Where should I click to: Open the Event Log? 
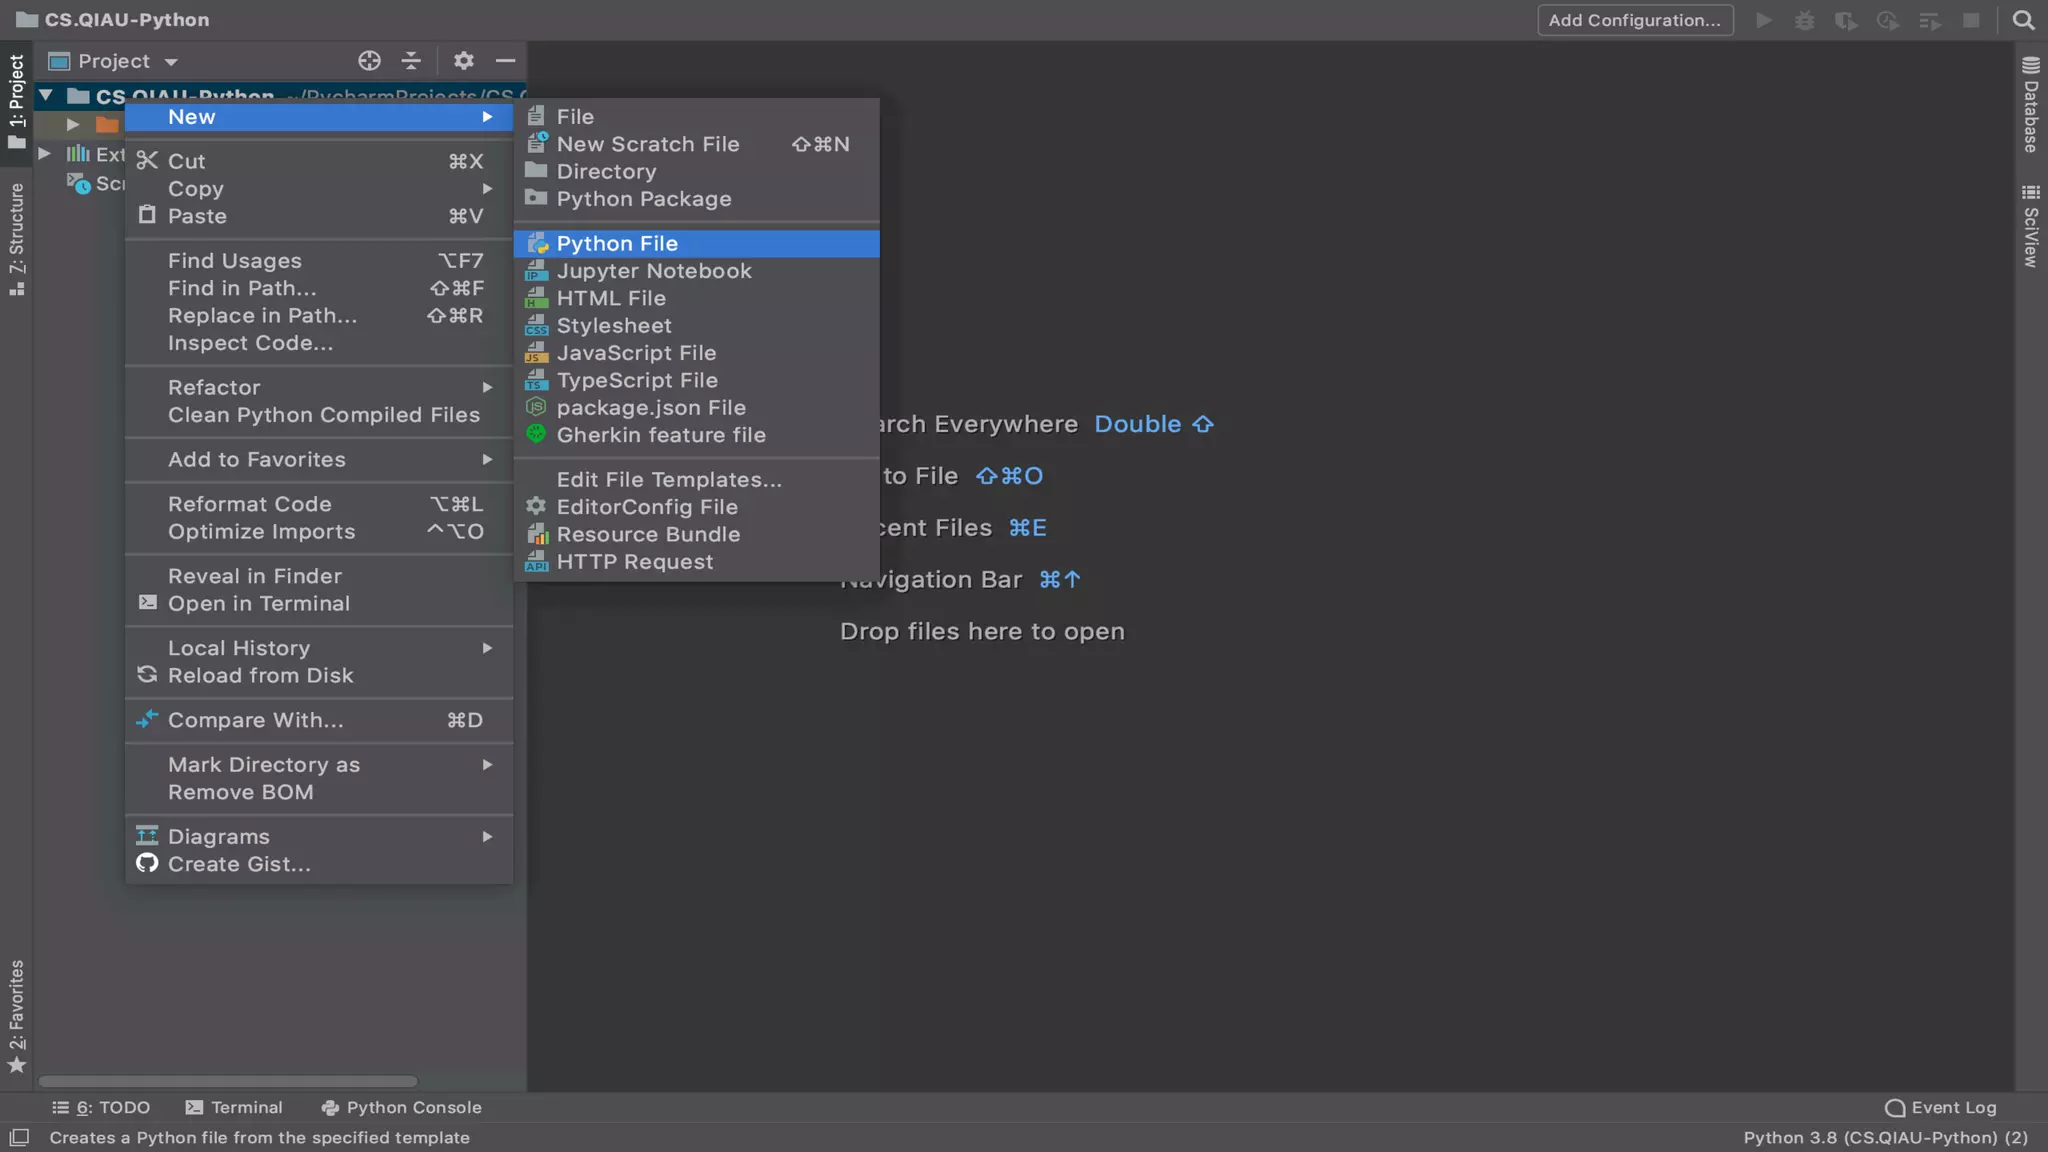click(1940, 1107)
